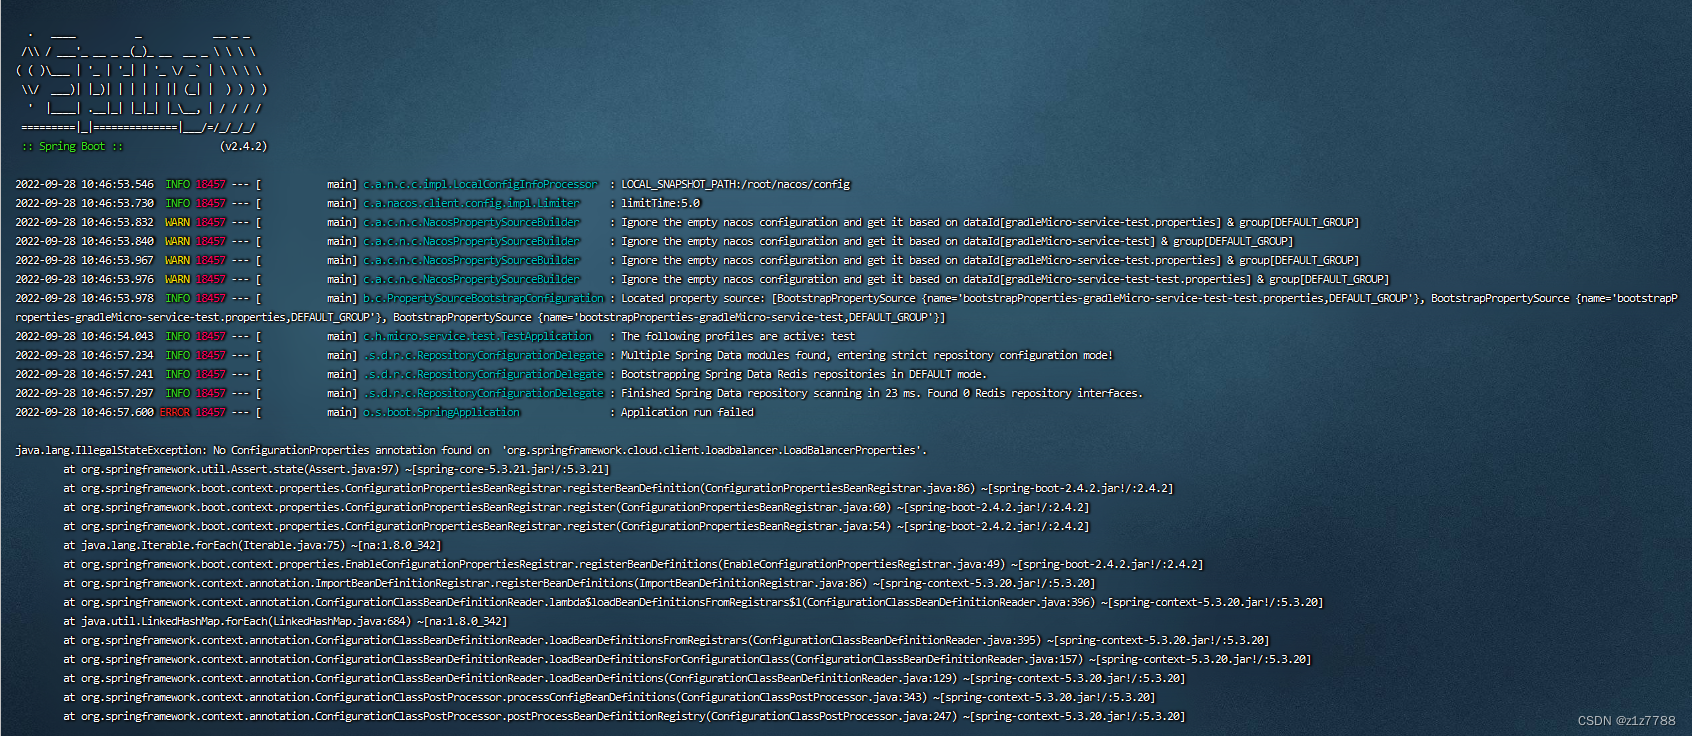Click the message mentioning gradleMicro-service-test-test.properties dataId

pos(1005,279)
